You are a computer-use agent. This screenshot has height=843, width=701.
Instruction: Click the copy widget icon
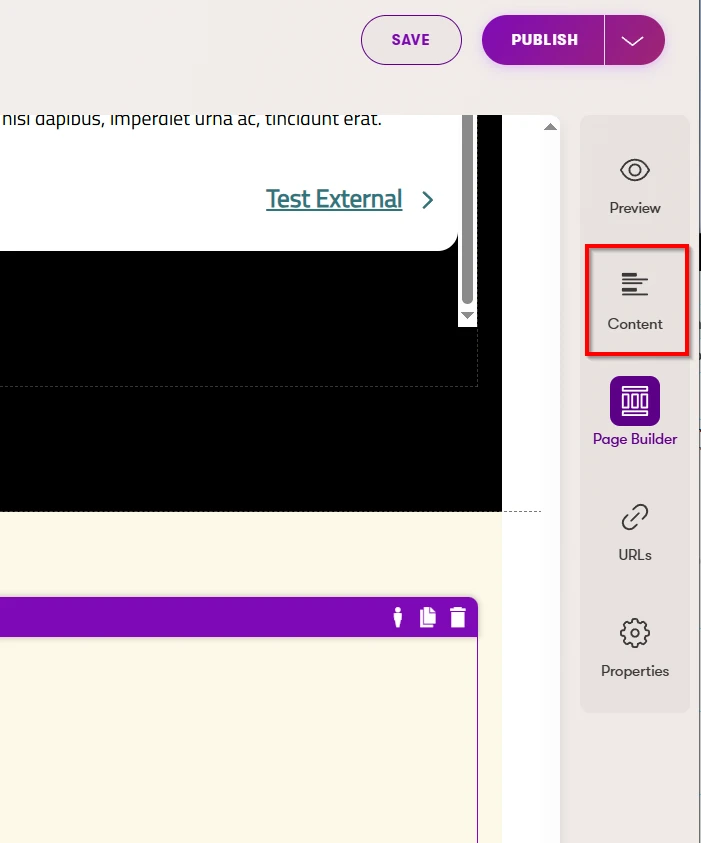[x=428, y=617]
